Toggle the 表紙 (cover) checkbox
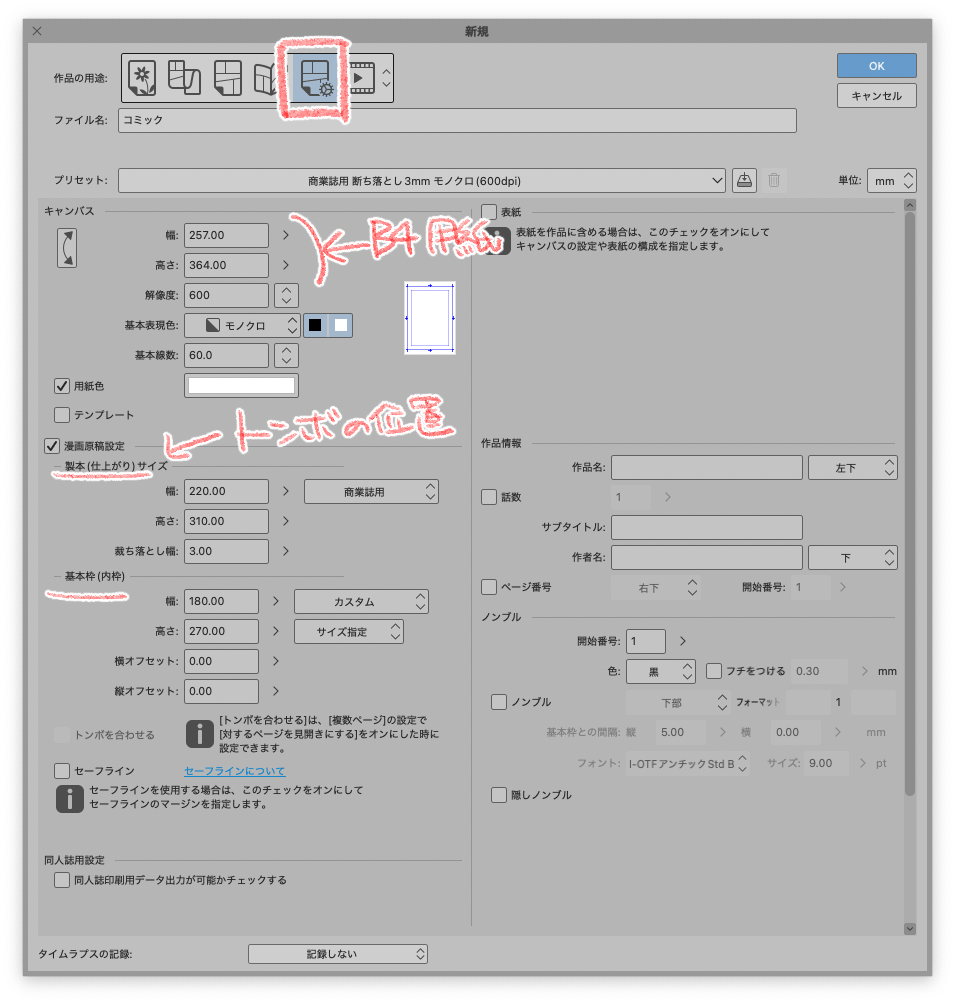Screen dimensions: 955x1003 [489, 211]
